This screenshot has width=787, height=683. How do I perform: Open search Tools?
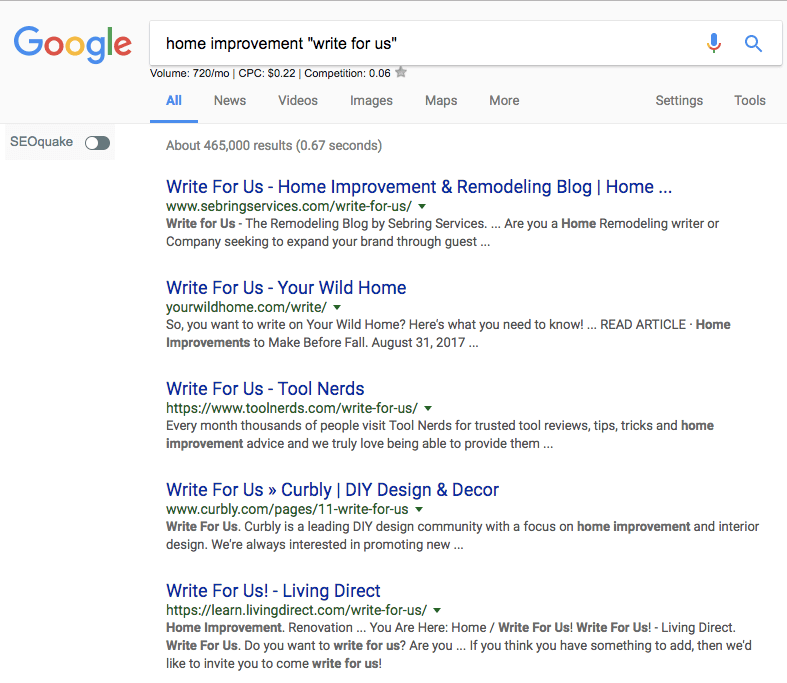click(x=750, y=100)
